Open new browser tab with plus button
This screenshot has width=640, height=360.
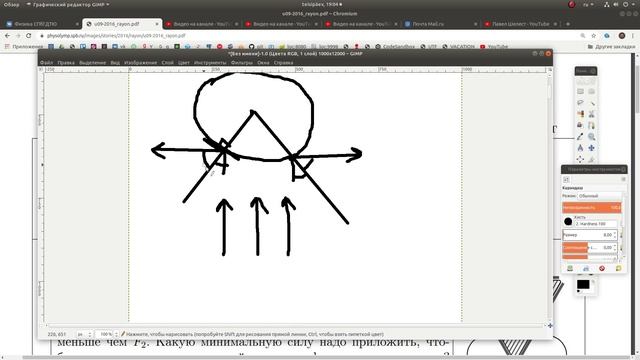pyautogui.click(x=567, y=24)
